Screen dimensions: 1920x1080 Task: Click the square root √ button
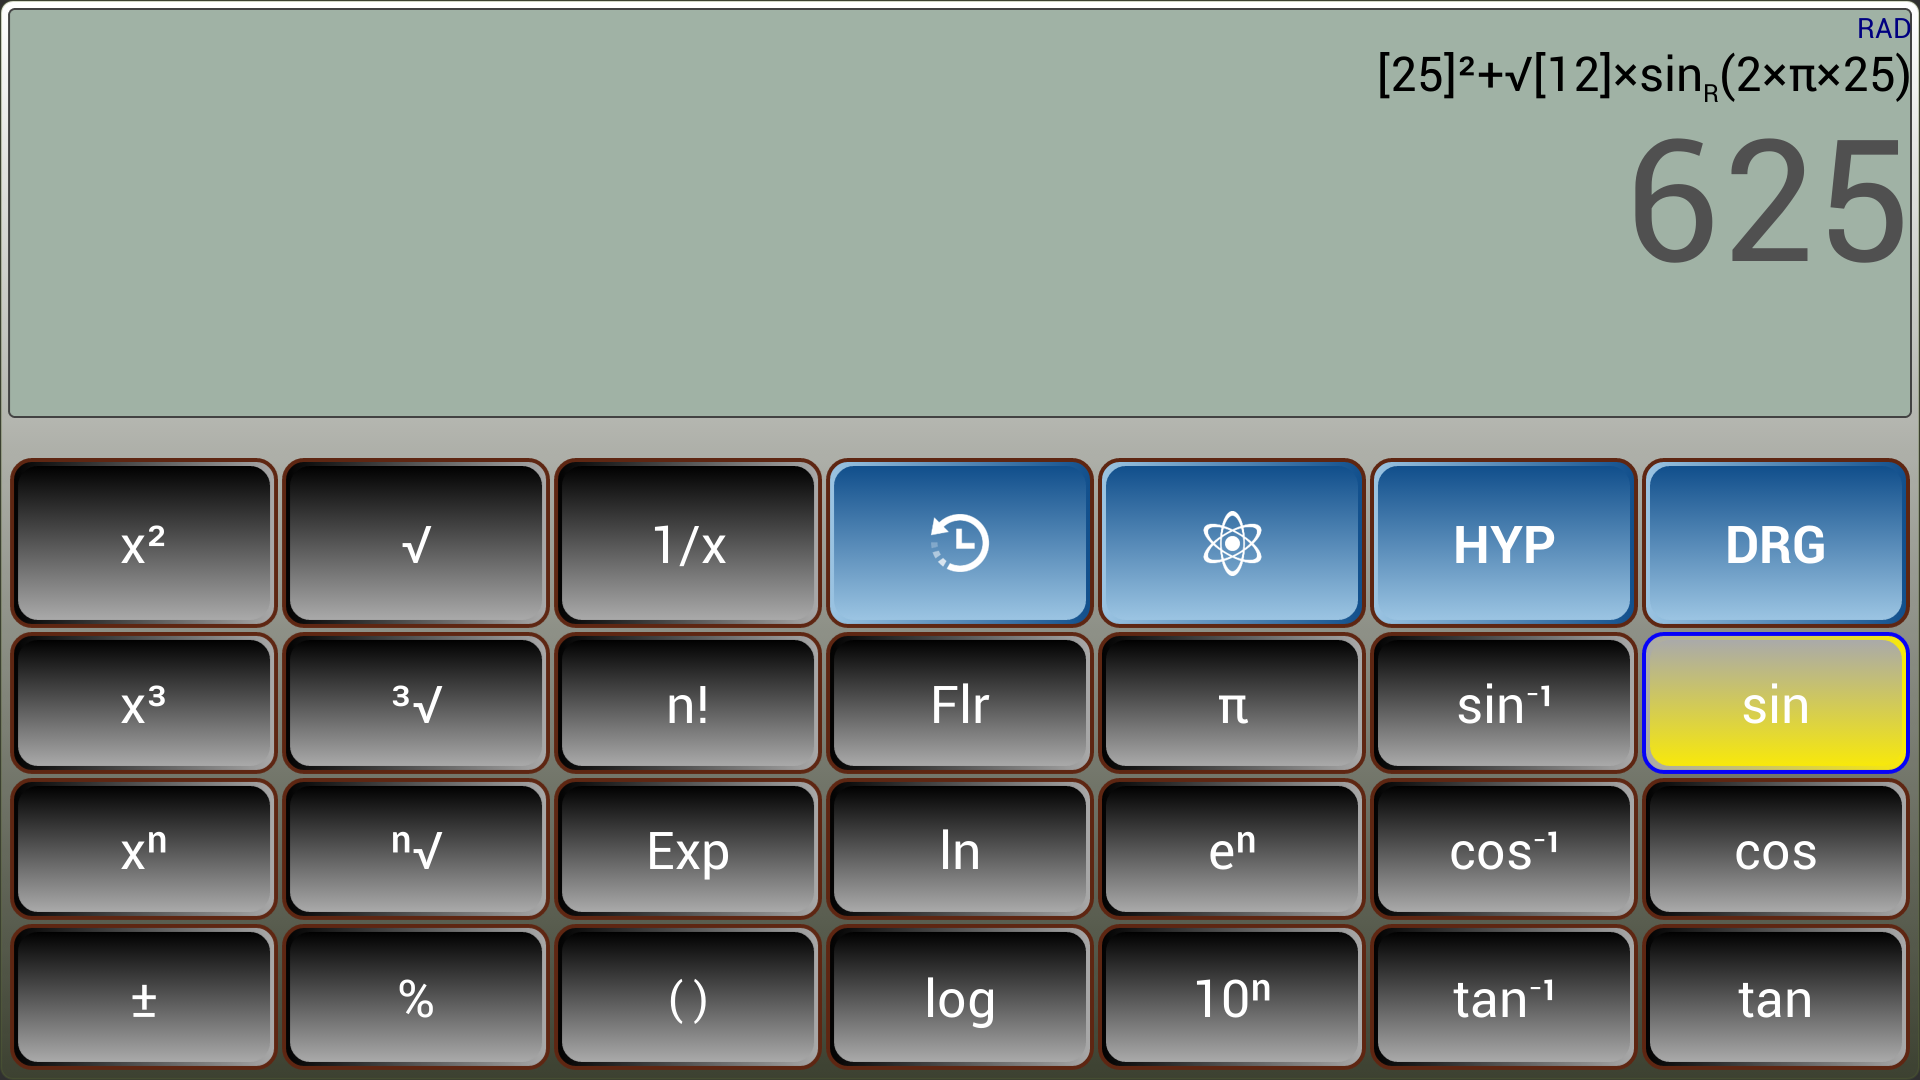click(x=415, y=542)
